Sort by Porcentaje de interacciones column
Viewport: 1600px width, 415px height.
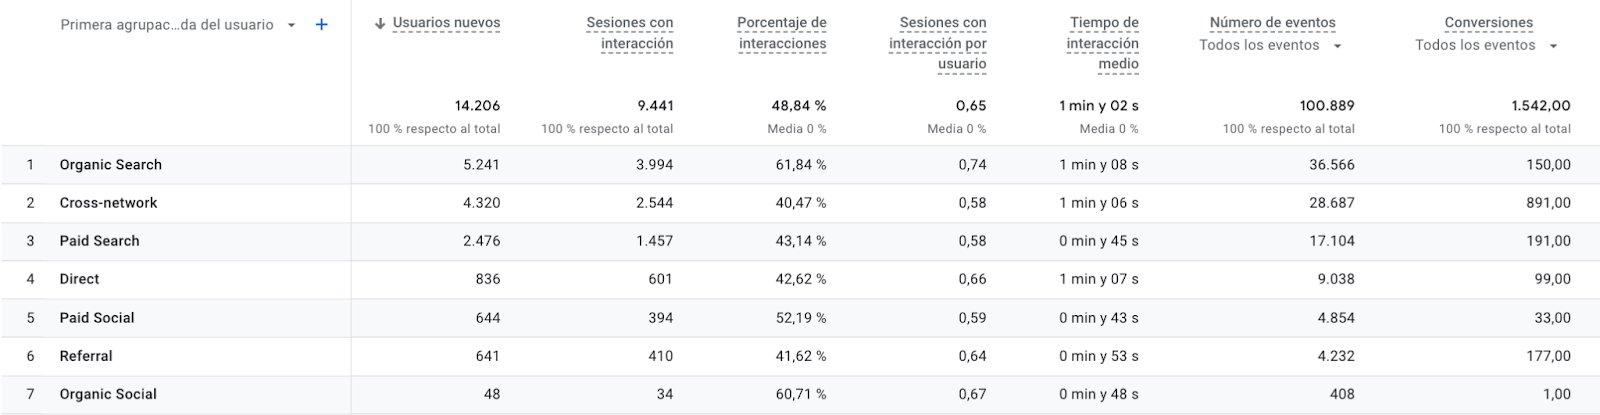point(782,33)
